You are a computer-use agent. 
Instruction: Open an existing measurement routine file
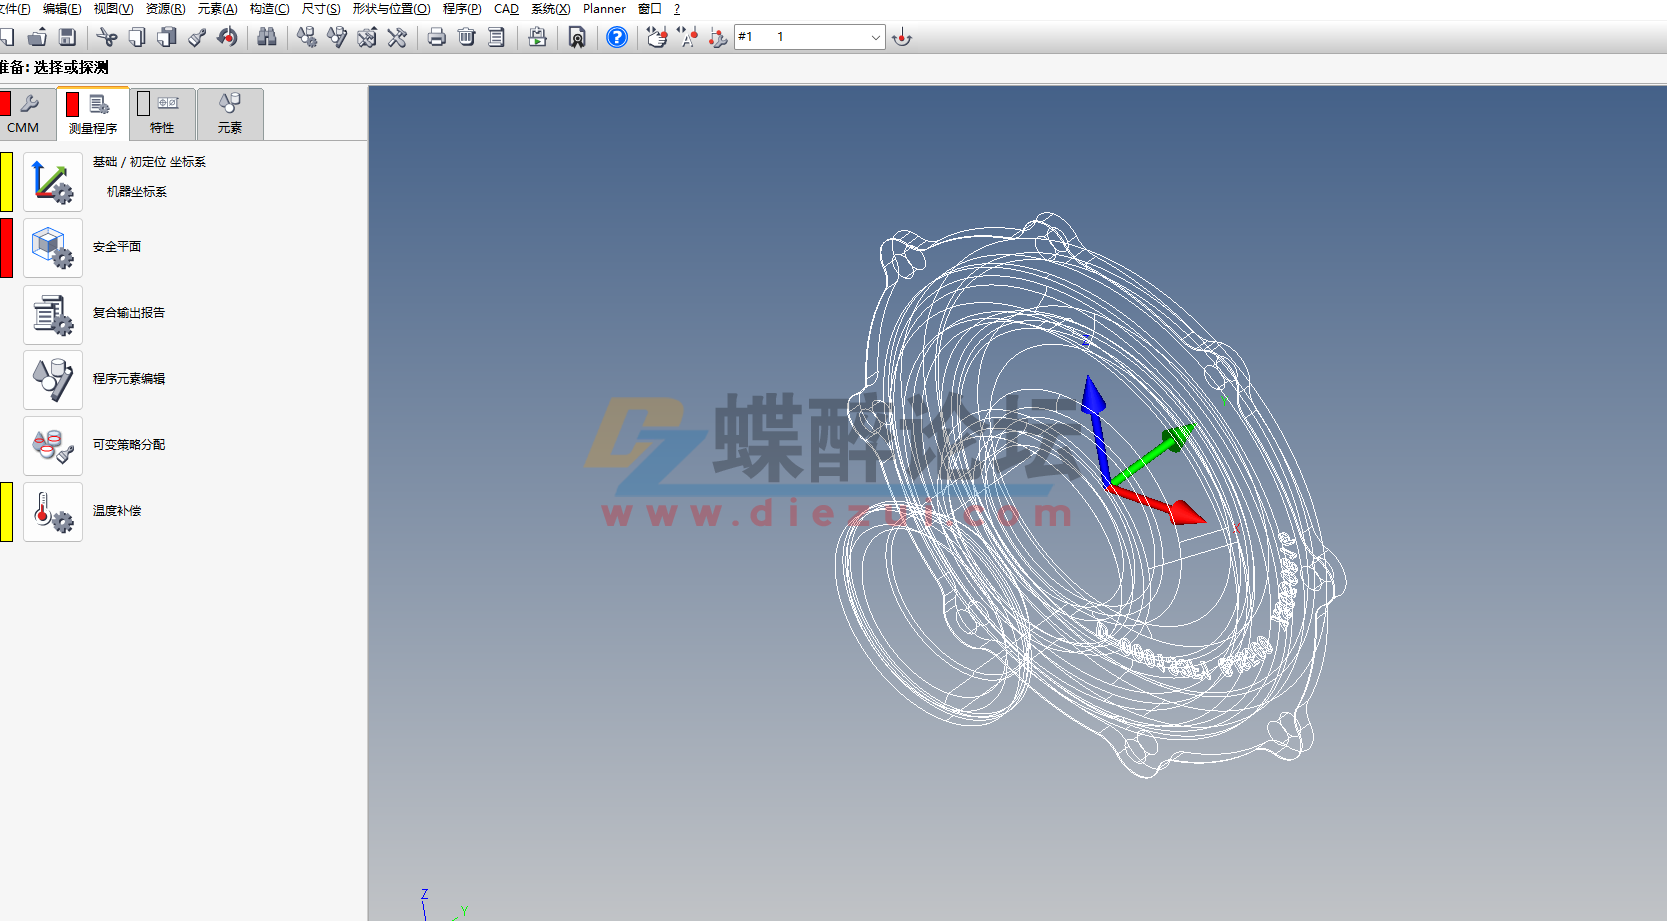tap(37, 37)
